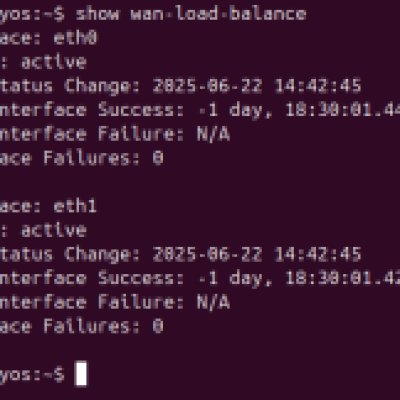400x400 pixels.
Task: Click the word 'Failure:' in the eth1 block
Action: [141, 302]
